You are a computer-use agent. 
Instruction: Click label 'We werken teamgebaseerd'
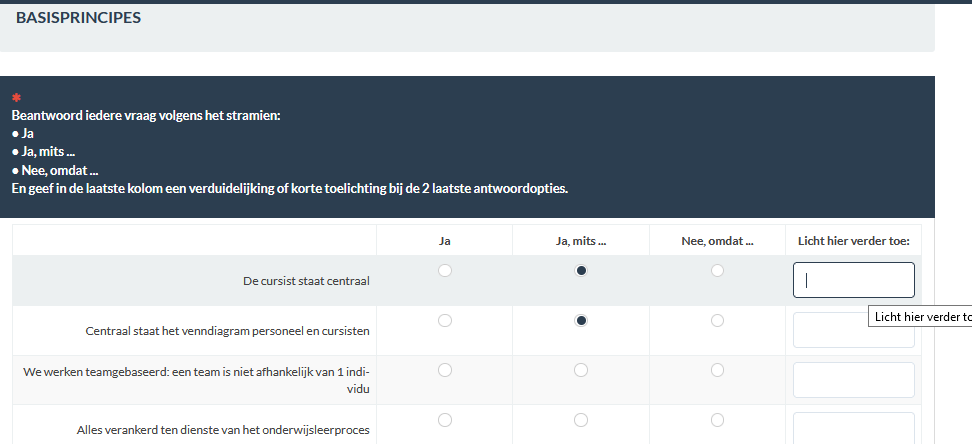click(x=196, y=380)
